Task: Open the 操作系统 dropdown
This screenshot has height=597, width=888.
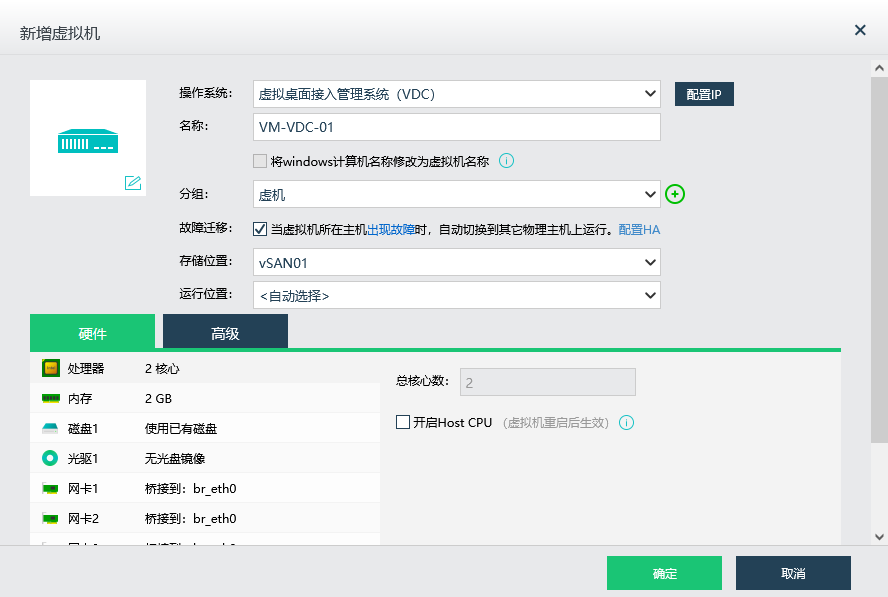Action: [456, 95]
